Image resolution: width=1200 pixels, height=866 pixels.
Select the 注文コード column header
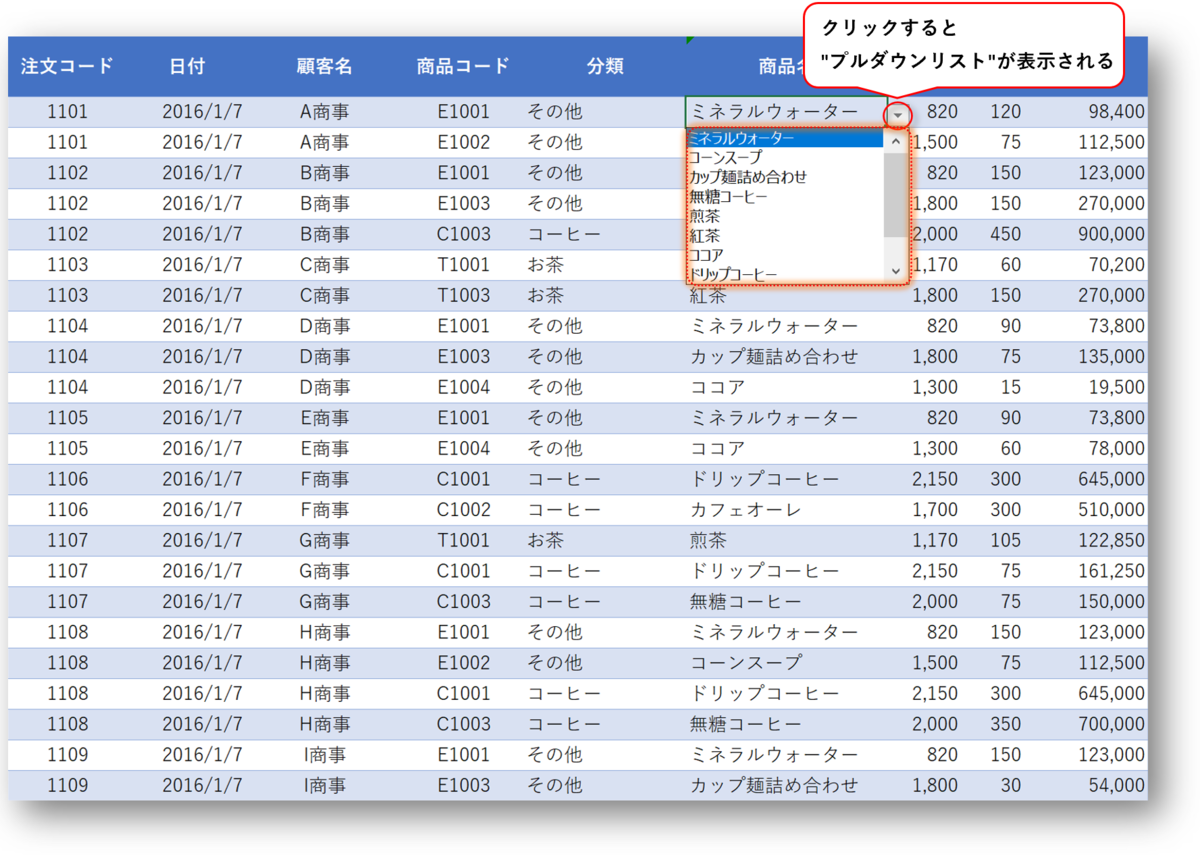(x=66, y=66)
